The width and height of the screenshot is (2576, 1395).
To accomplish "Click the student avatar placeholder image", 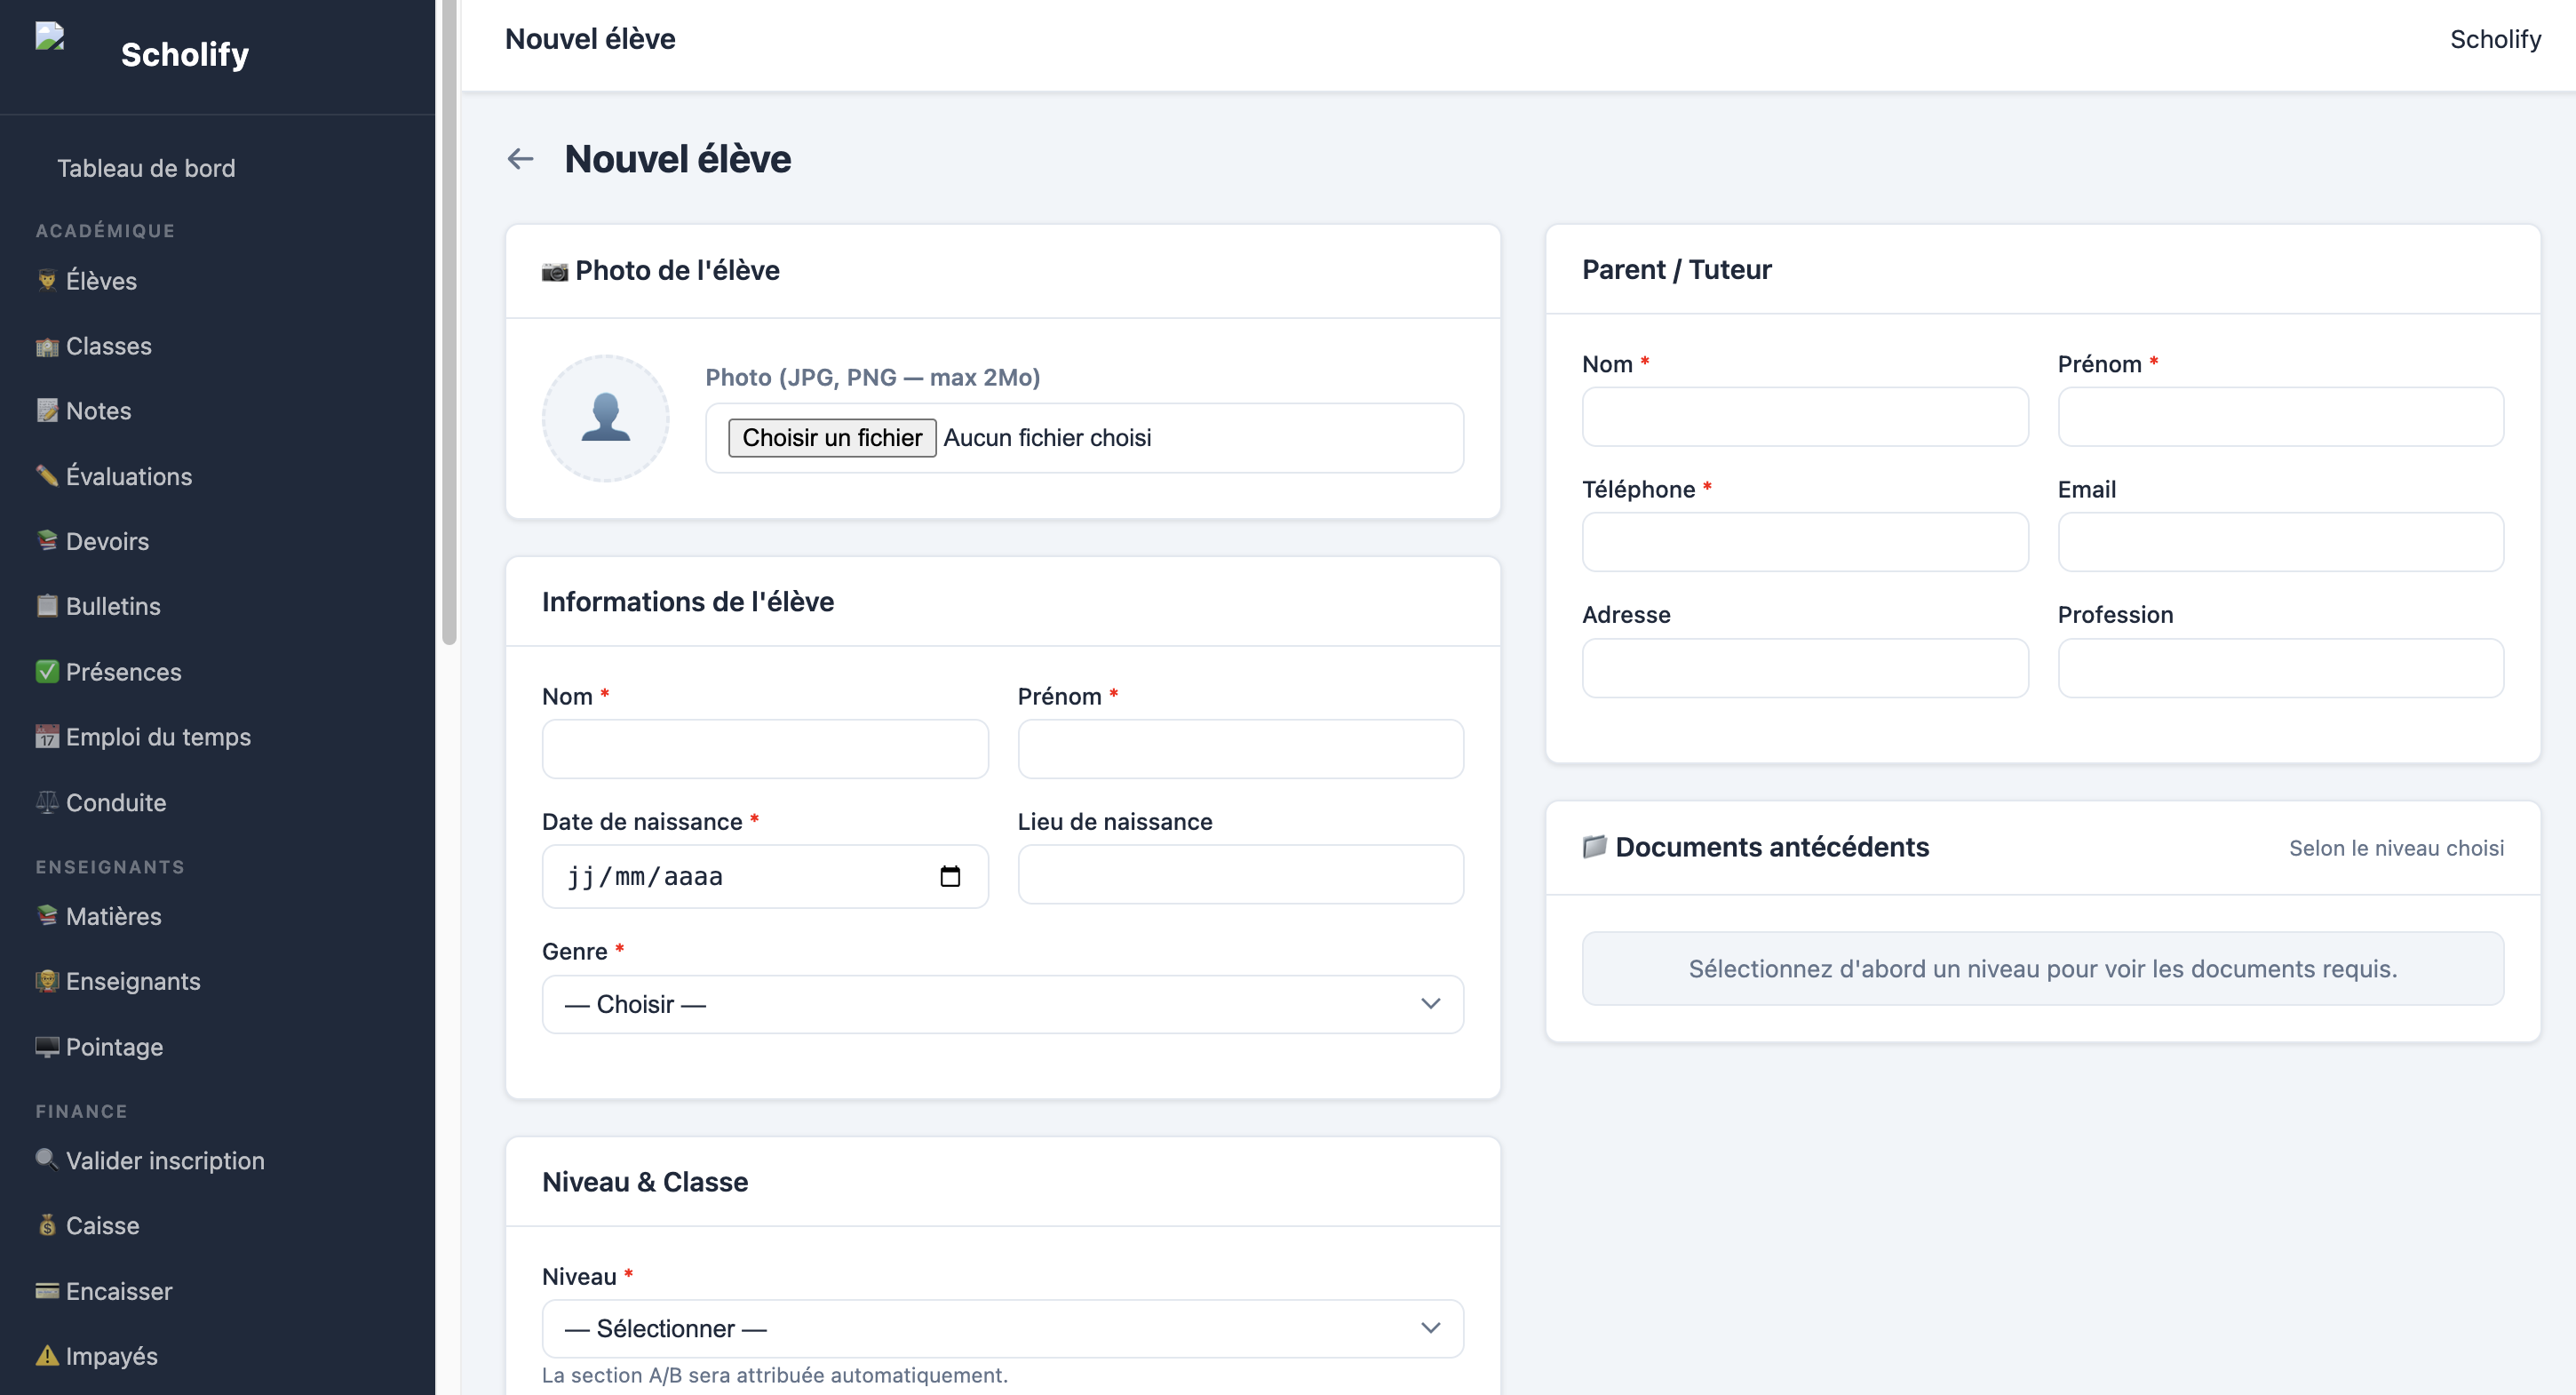I will [606, 418].
